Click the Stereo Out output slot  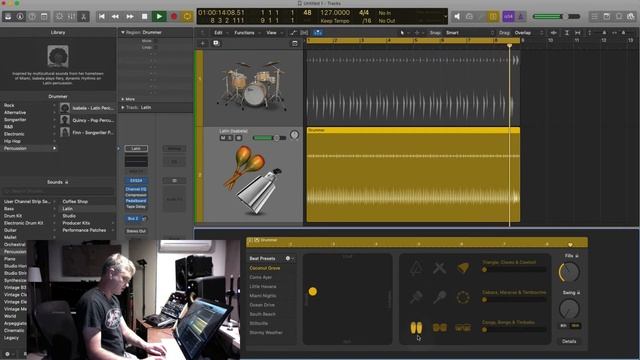pos(136,231)
